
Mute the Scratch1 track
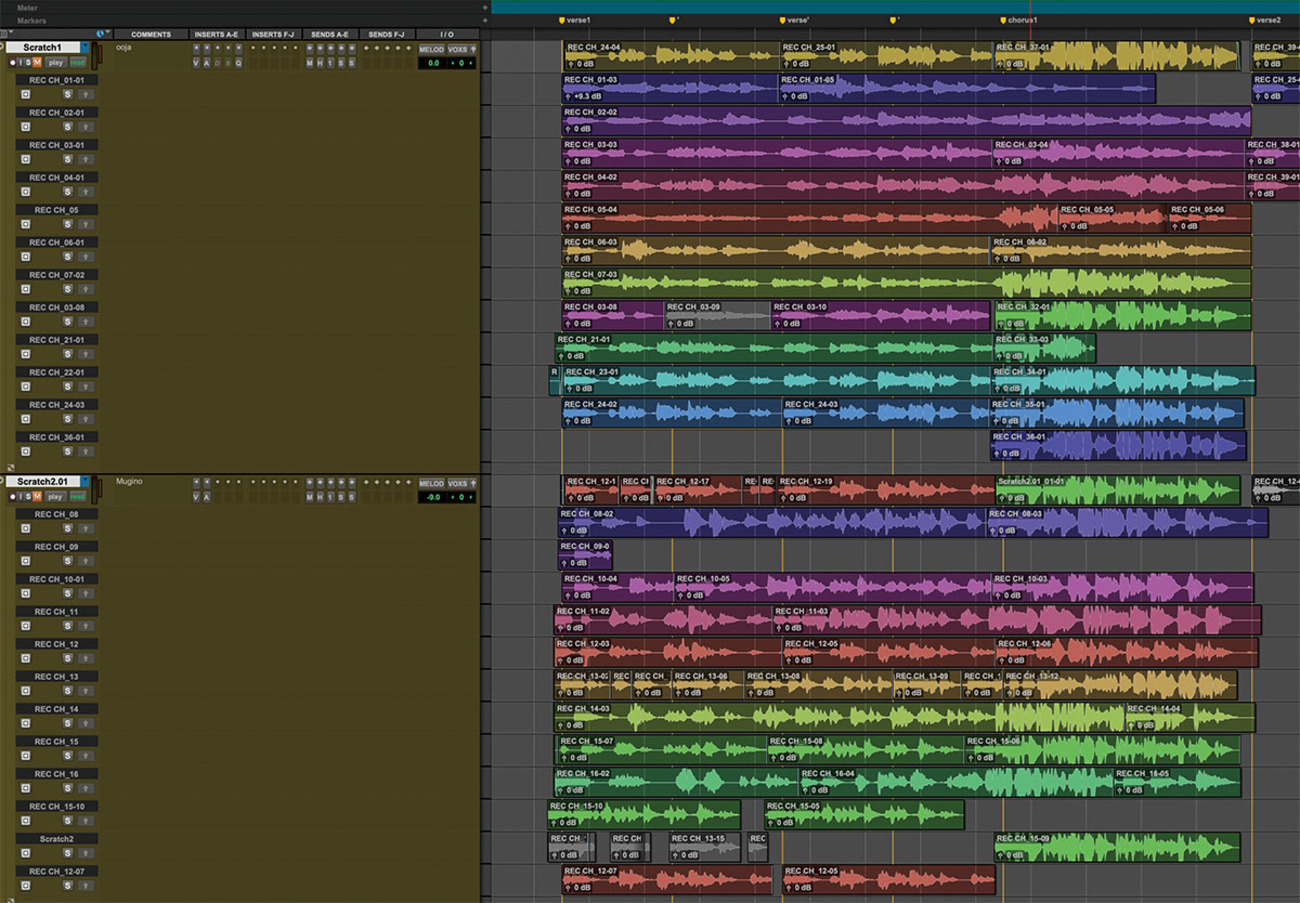click(x=37, y=63)
